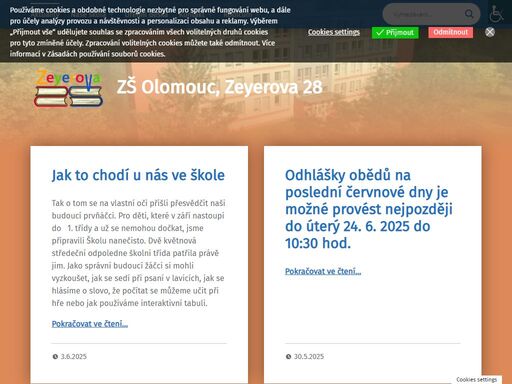Viewport: 512px width, 384px height.
Task: Open the Cookies settings tab at bottom corner
Action: pos(477,379)
